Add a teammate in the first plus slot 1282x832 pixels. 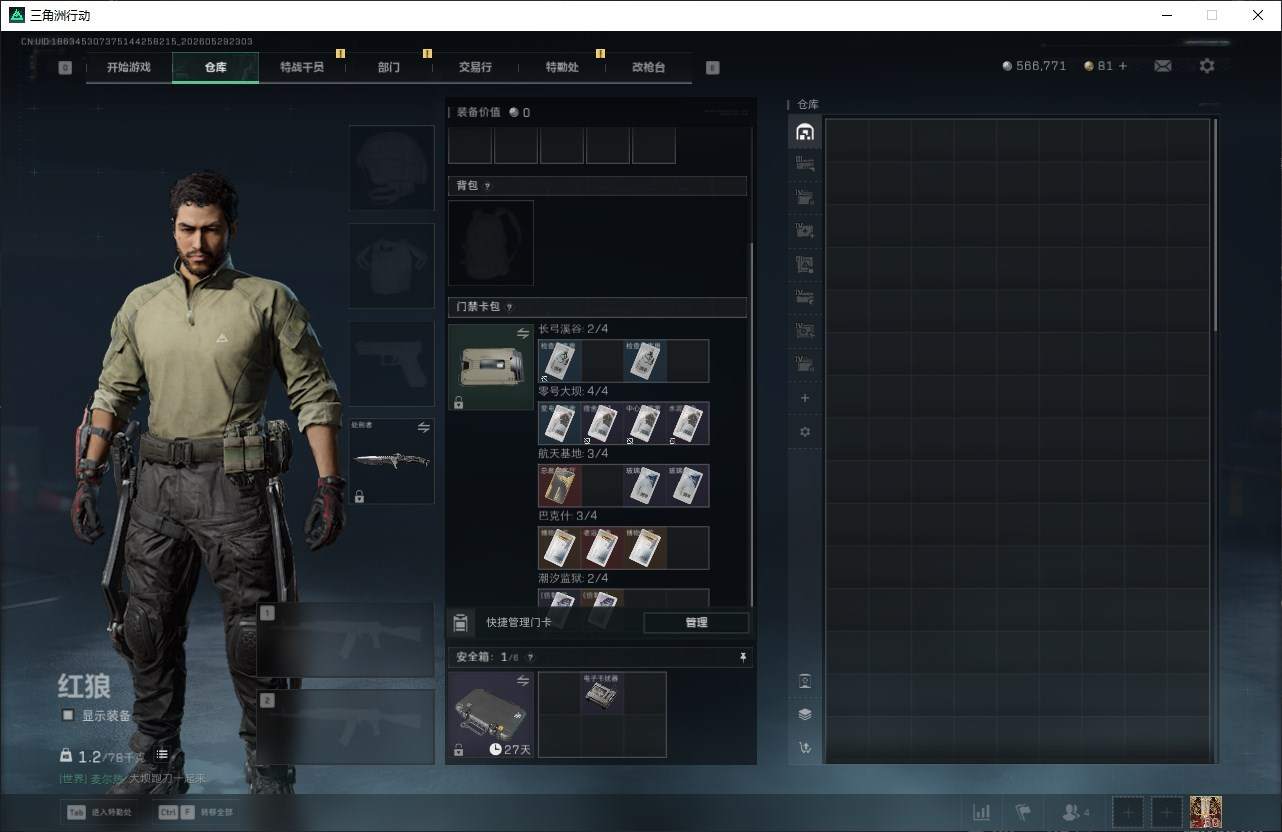pyautogui.click(x=1127, y=812)
